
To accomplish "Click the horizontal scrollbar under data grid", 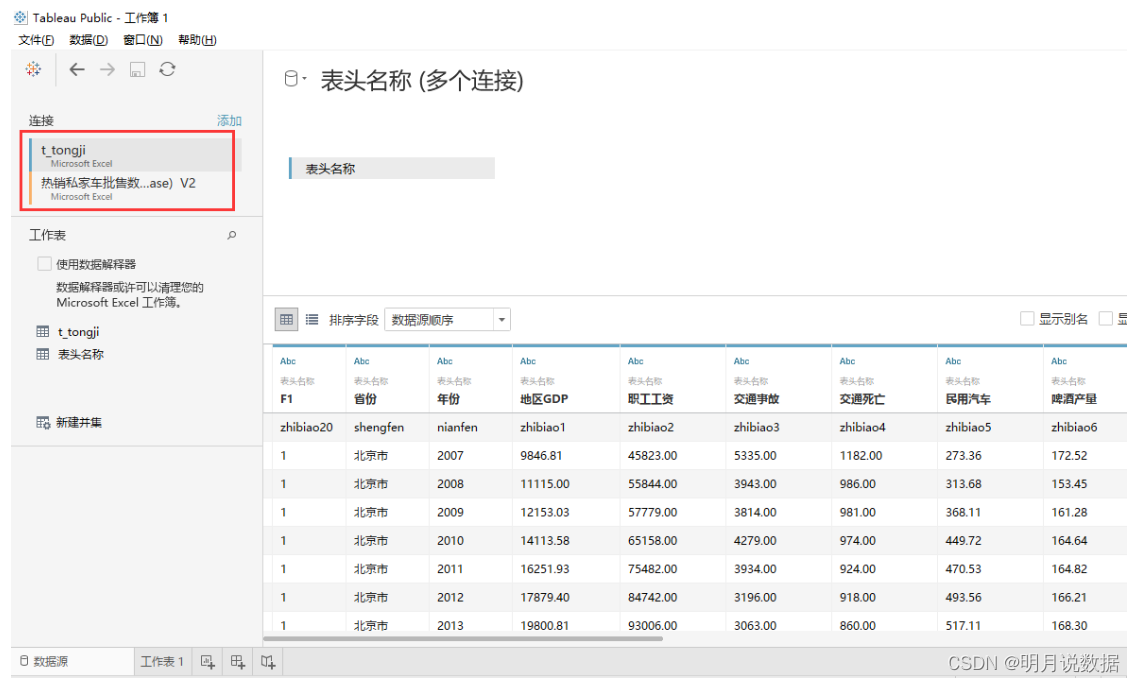I will click(463, 639).
